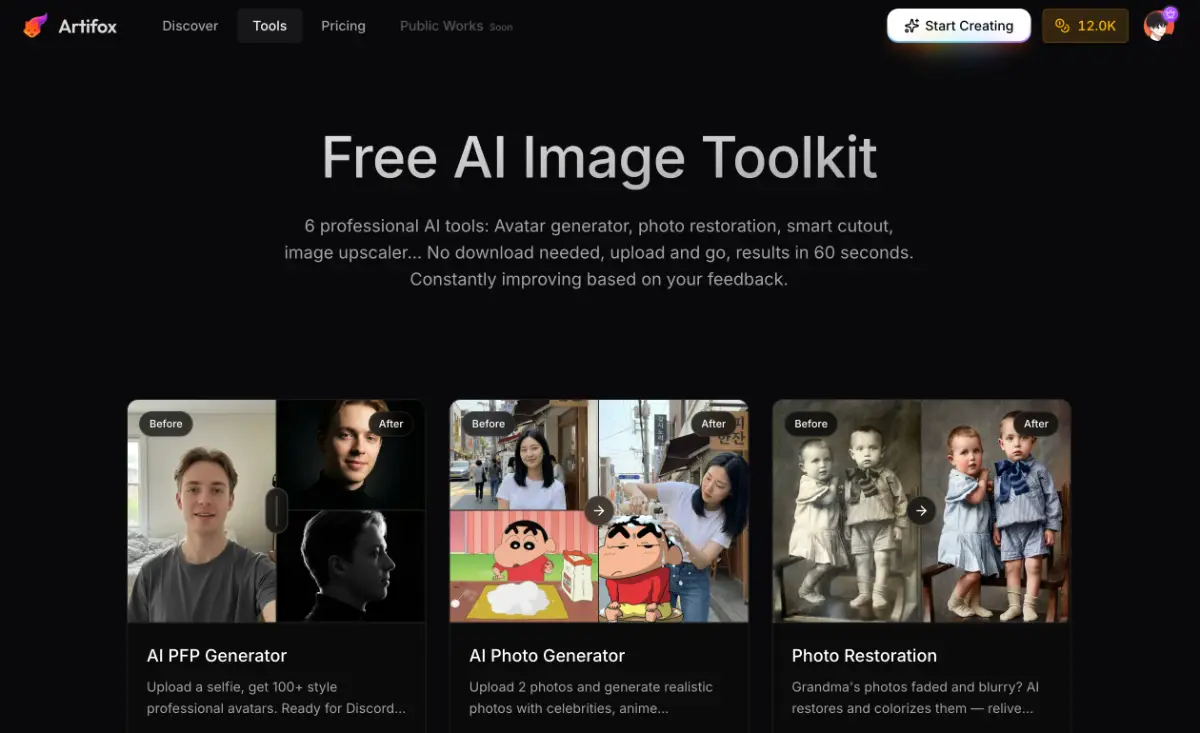Click the Public Works nav item
The image size is (1200, 733).
[441, 26]
